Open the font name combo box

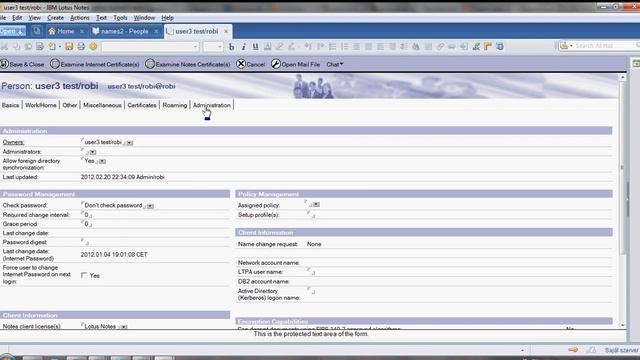click(150, 47)
